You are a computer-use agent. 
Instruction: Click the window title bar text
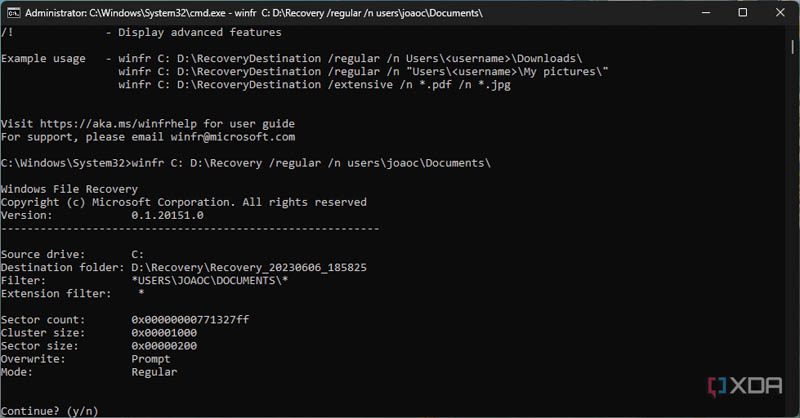254,13
